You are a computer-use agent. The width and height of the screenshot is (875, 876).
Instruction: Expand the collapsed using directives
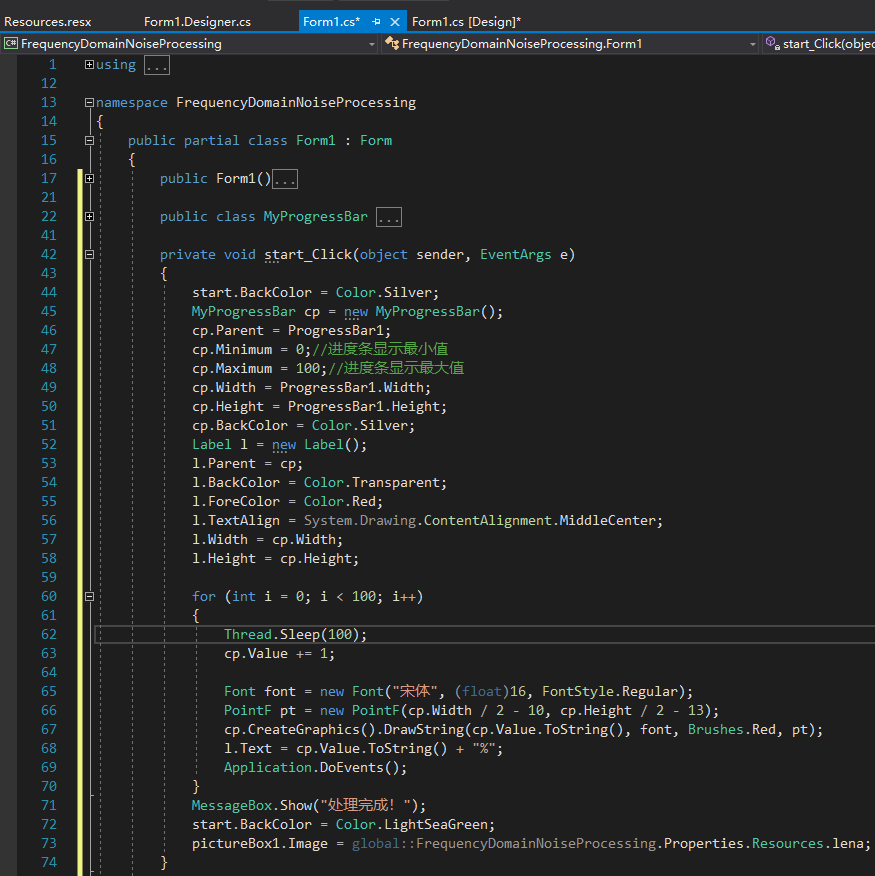[x=89, y=64]
